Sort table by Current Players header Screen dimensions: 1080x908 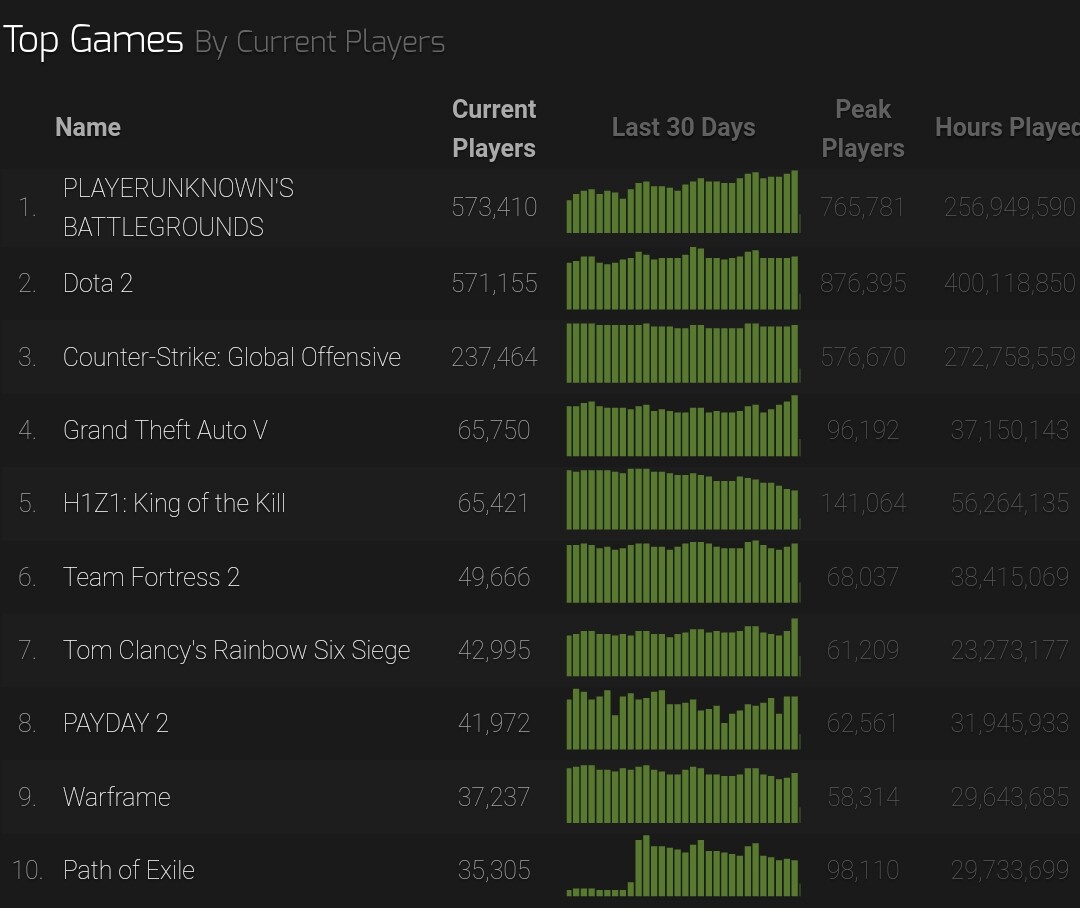pyautogui.click(x=494, y=128)
